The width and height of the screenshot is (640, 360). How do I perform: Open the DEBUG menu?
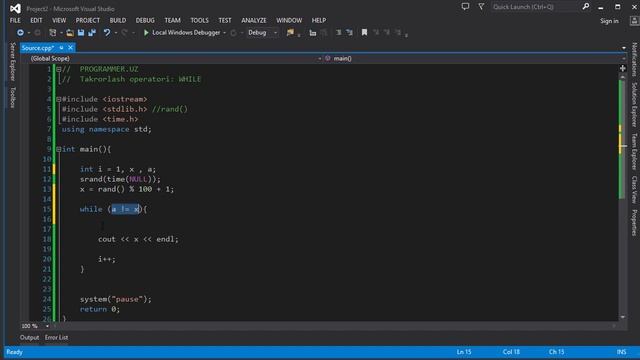tap(145, 20)
